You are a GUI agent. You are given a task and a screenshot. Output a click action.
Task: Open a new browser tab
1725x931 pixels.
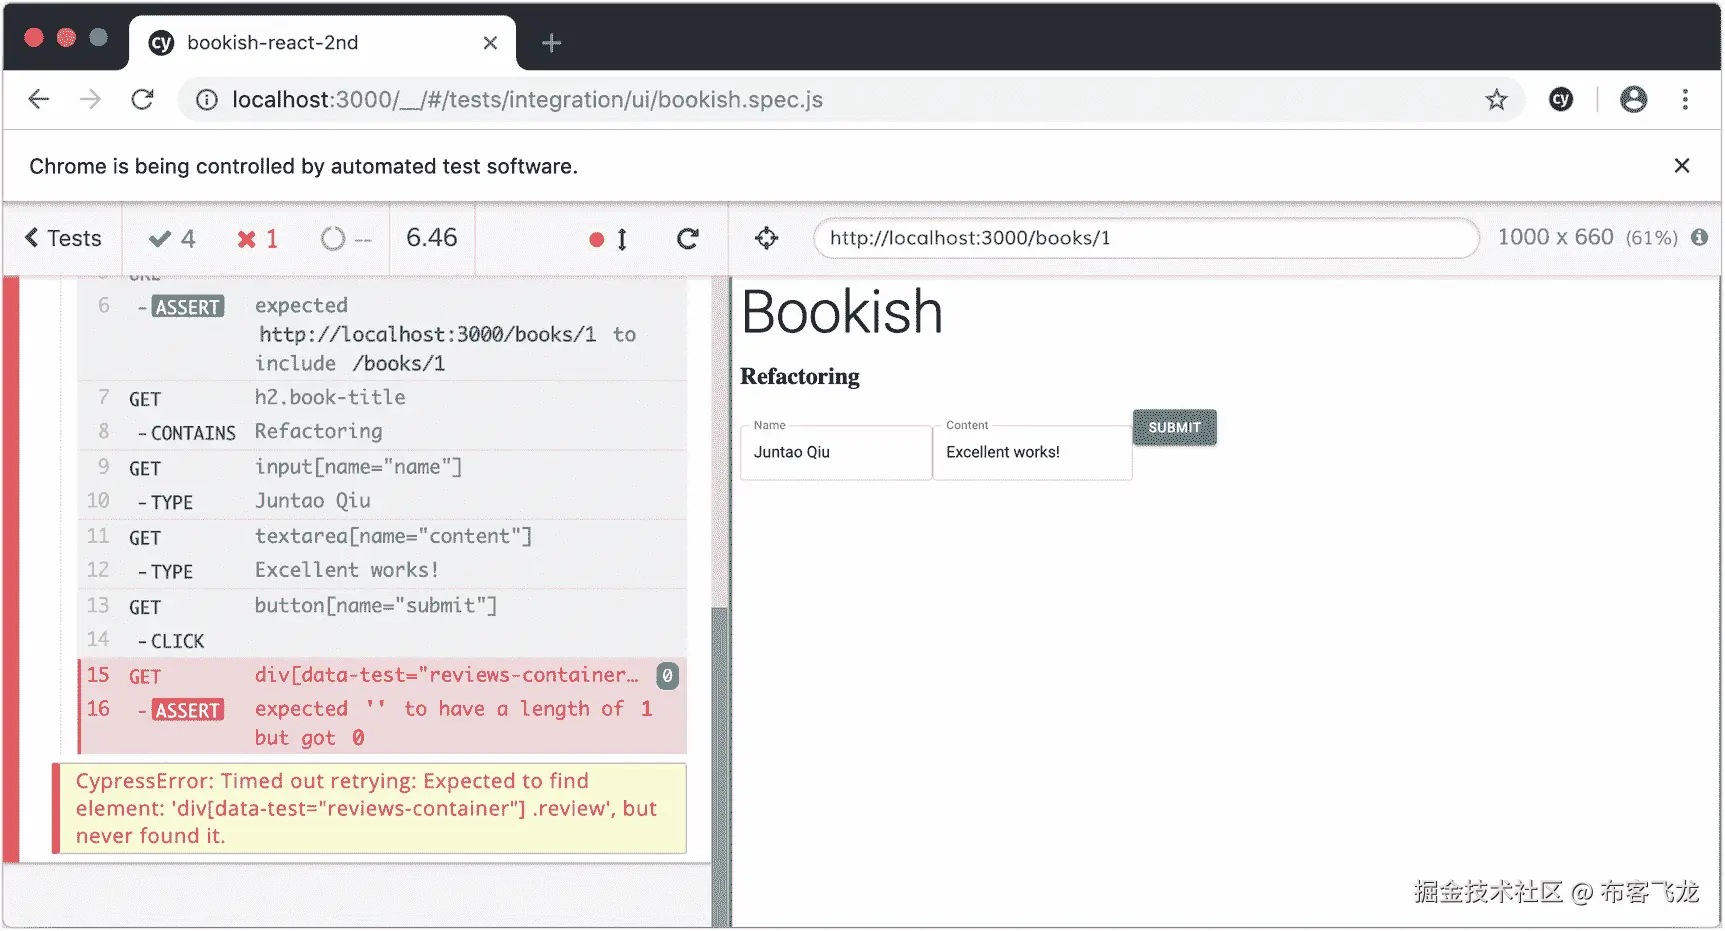click(x=551, y=43)
